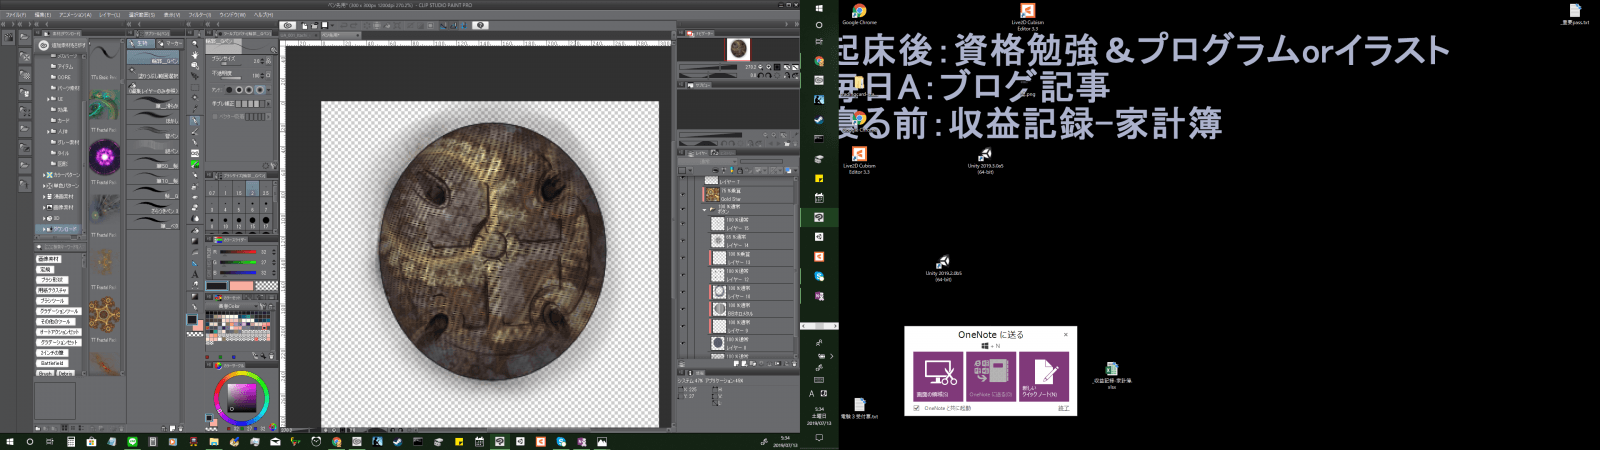1600x450 pixels.
Task: Select the hand move tool
Action: pos(195,54)
